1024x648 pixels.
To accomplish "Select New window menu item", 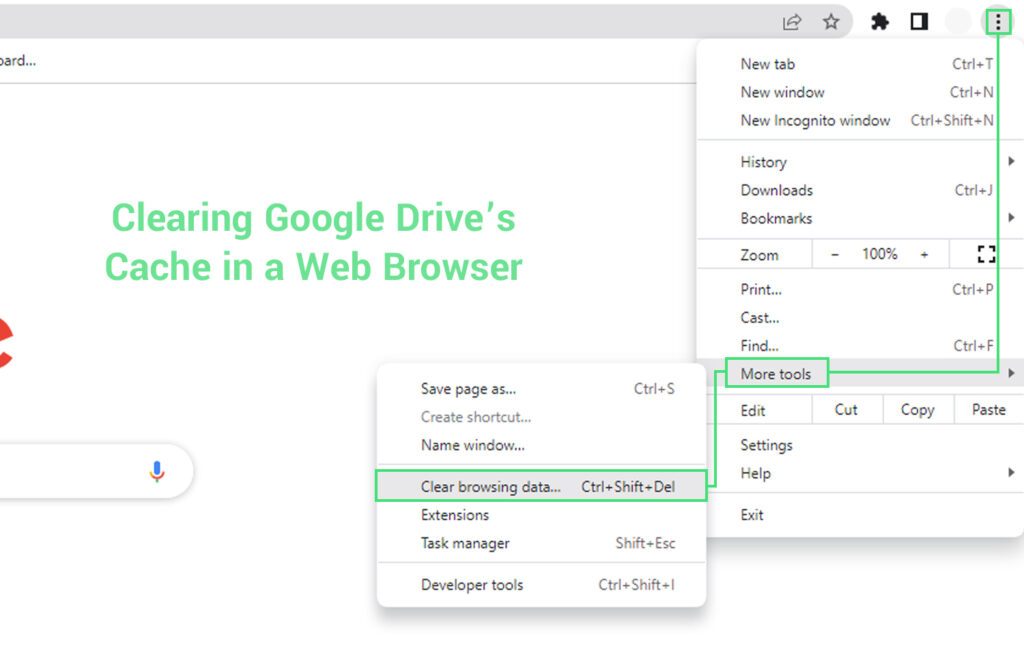I will tap(860, 92).
